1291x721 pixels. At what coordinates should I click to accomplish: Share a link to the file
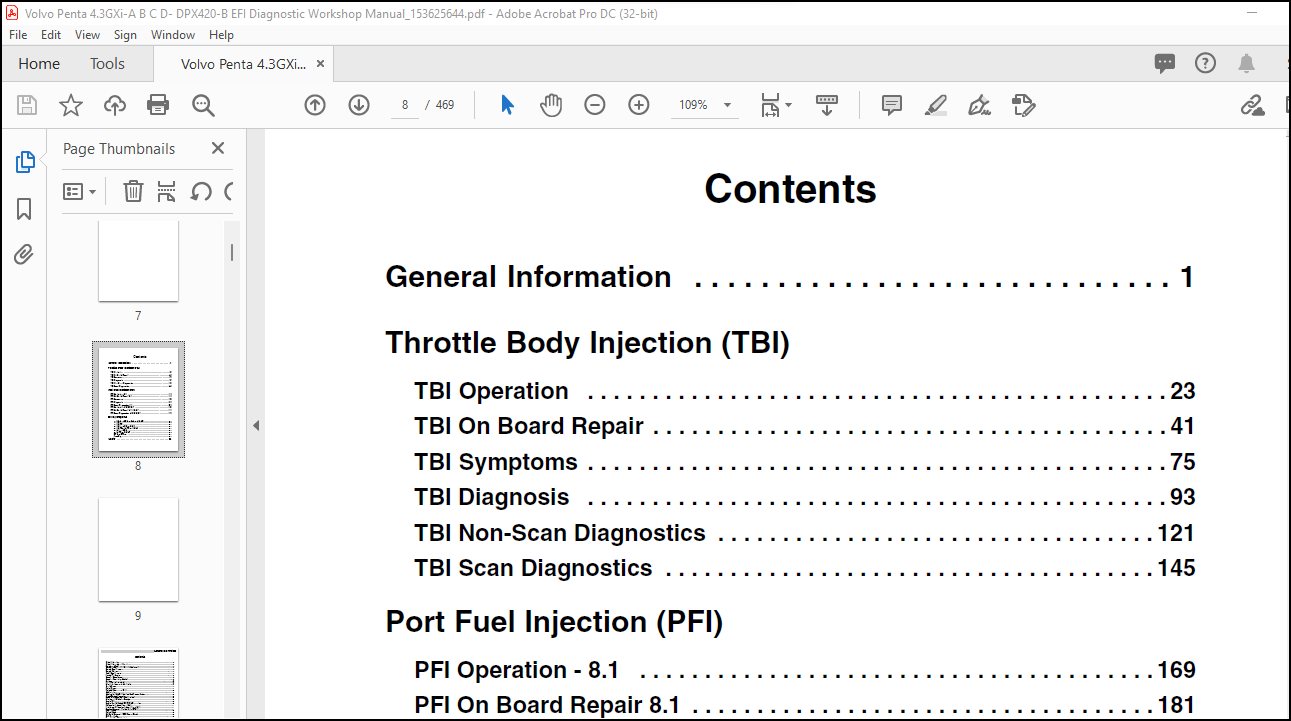1252,105
